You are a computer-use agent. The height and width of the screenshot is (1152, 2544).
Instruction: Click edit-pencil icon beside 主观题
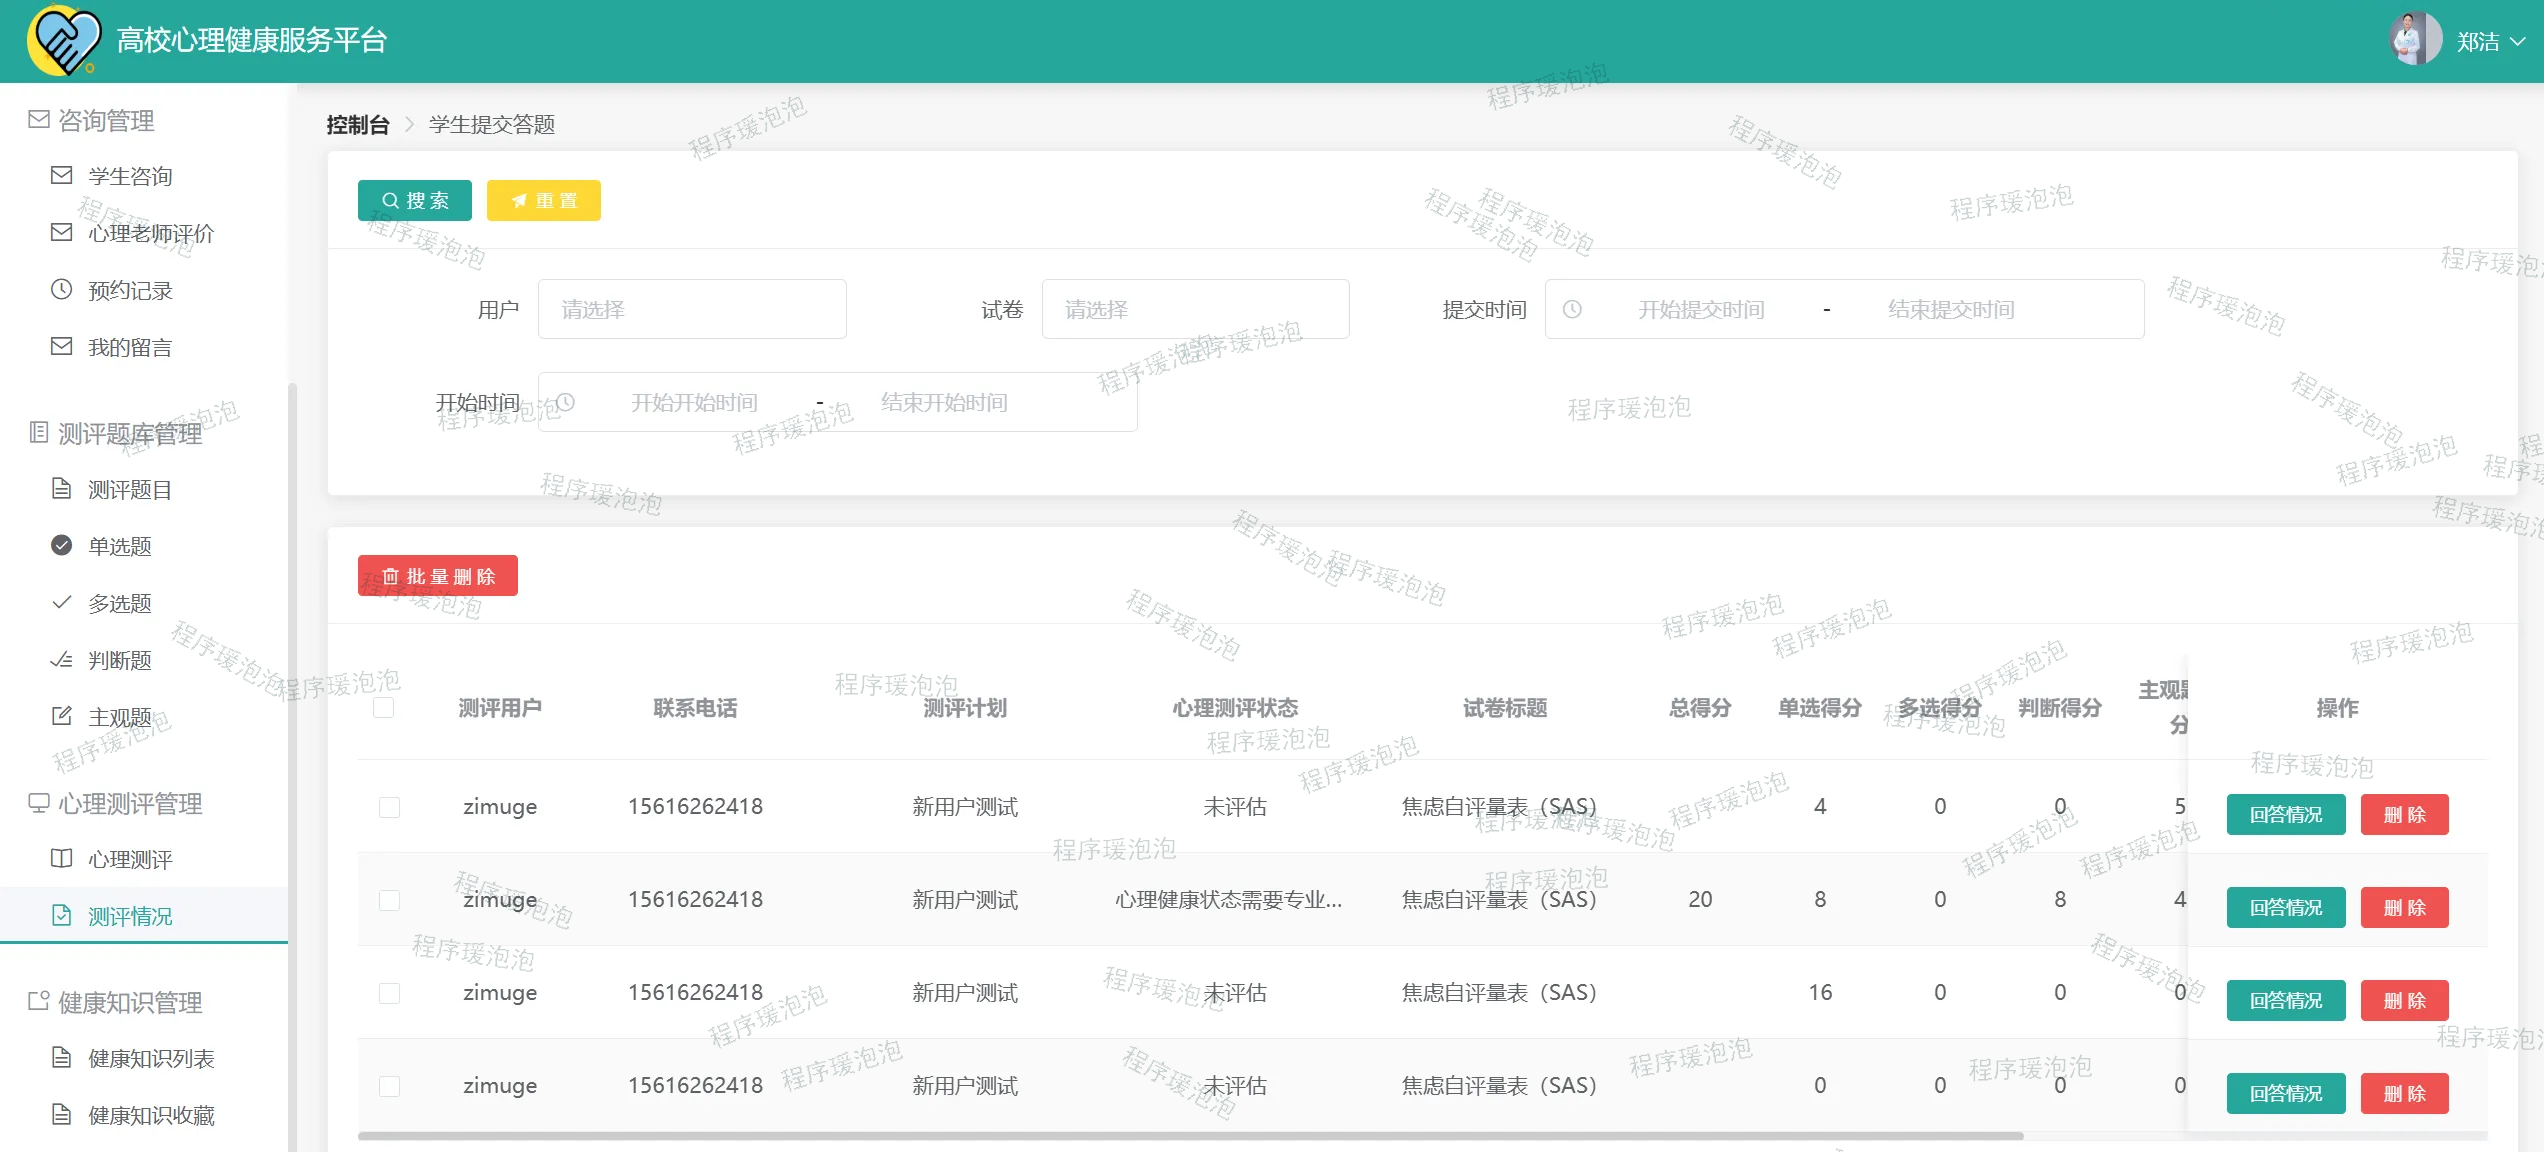tap(61, 716)
